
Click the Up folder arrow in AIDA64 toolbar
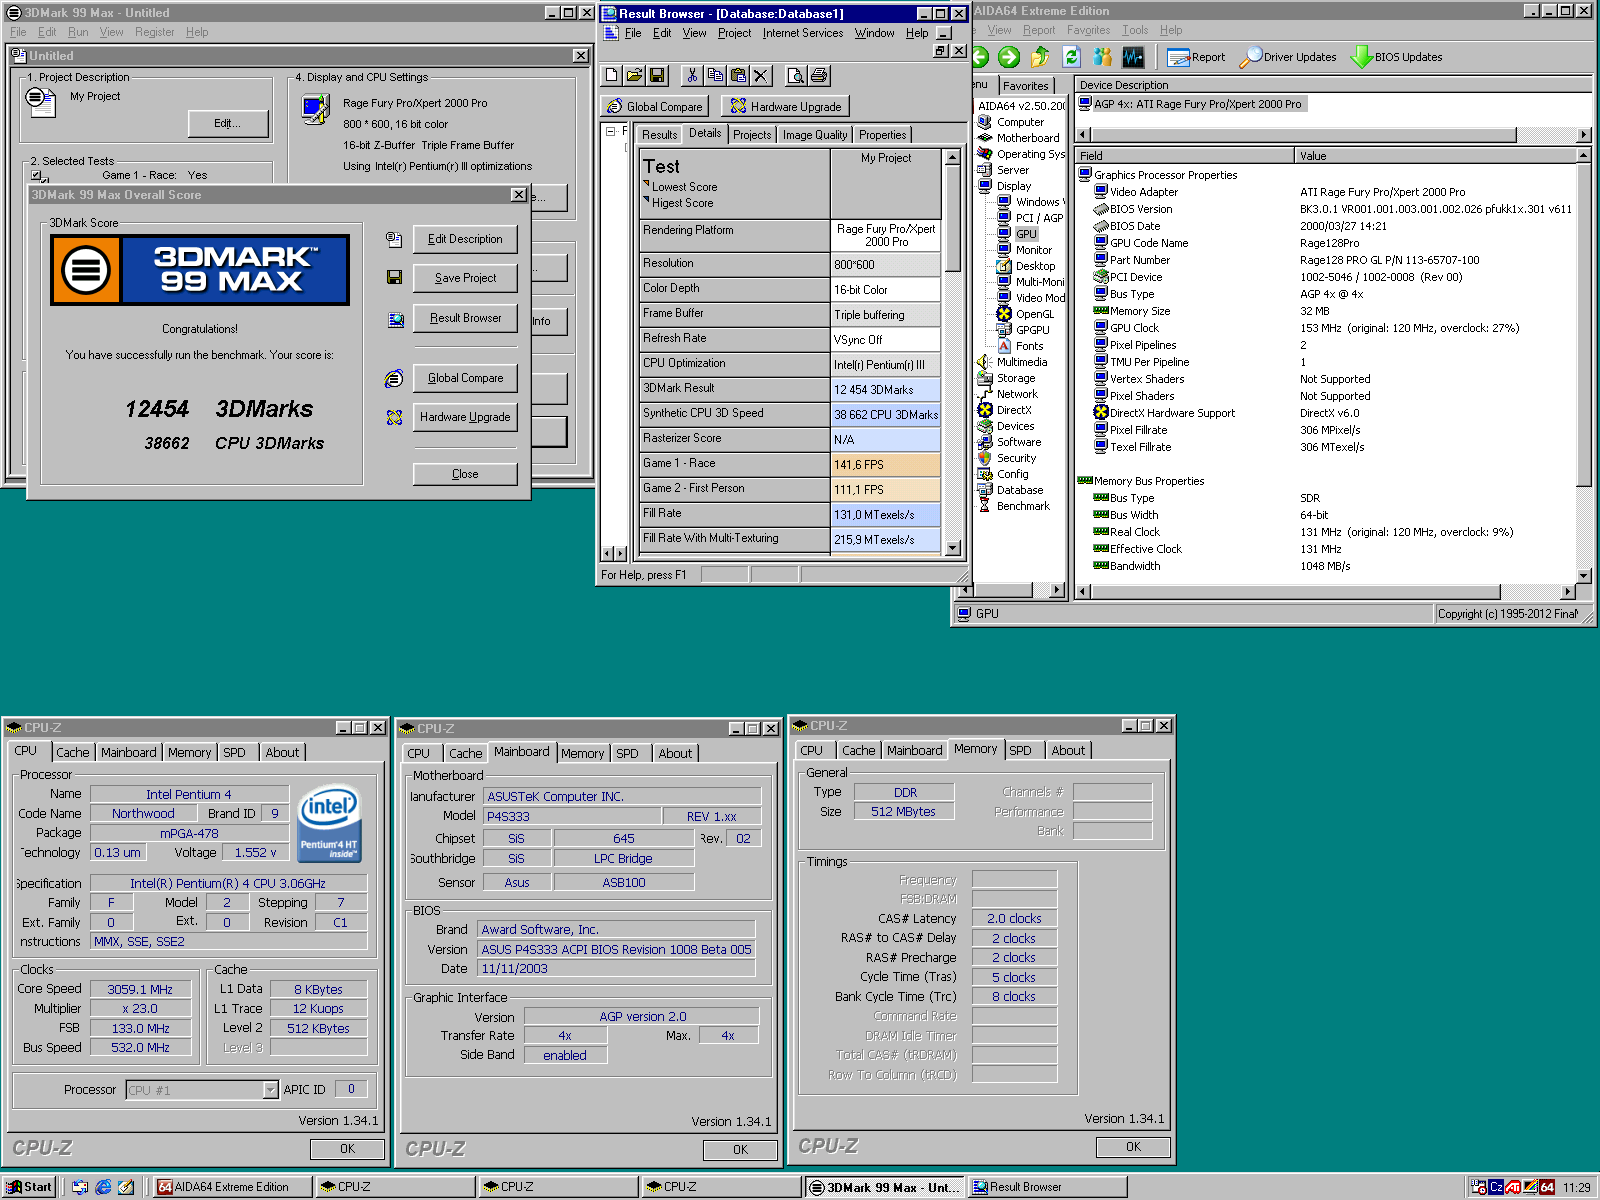[1040, 57]
